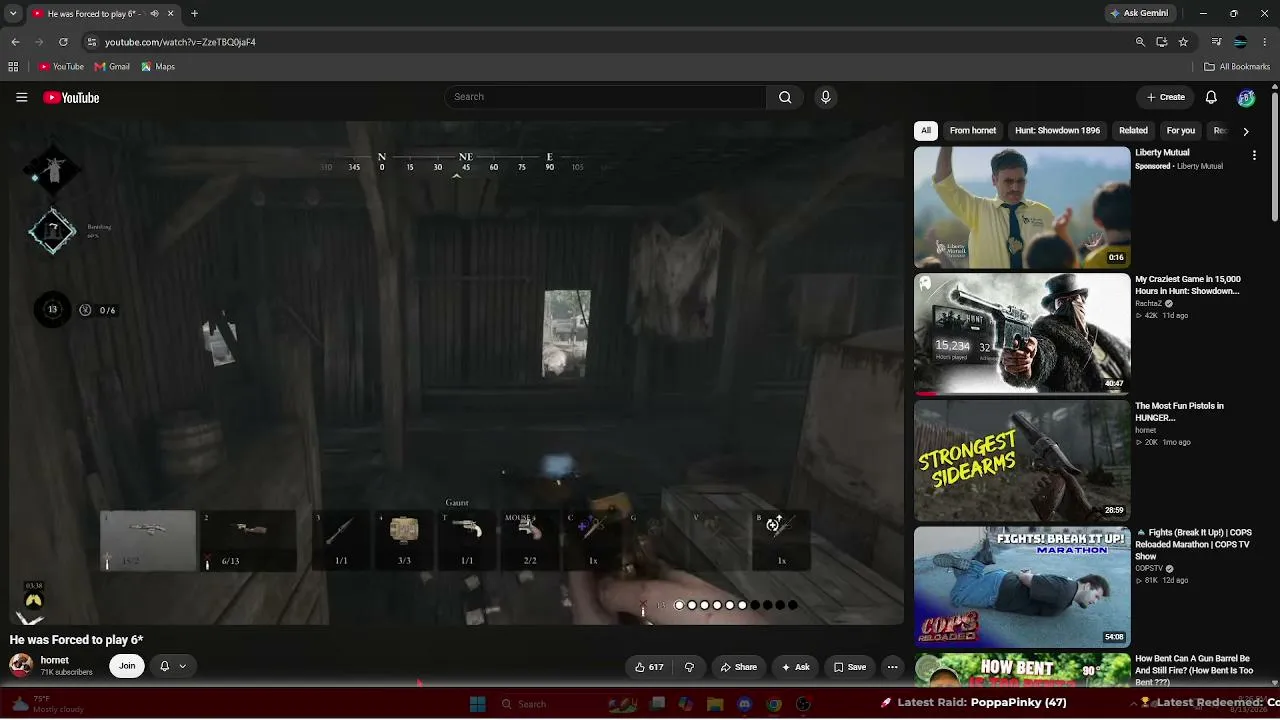Open the 'Strongest Sidearms' video thumbnail
This screenshot has width=1280, height=720.
click(1022, 461)
